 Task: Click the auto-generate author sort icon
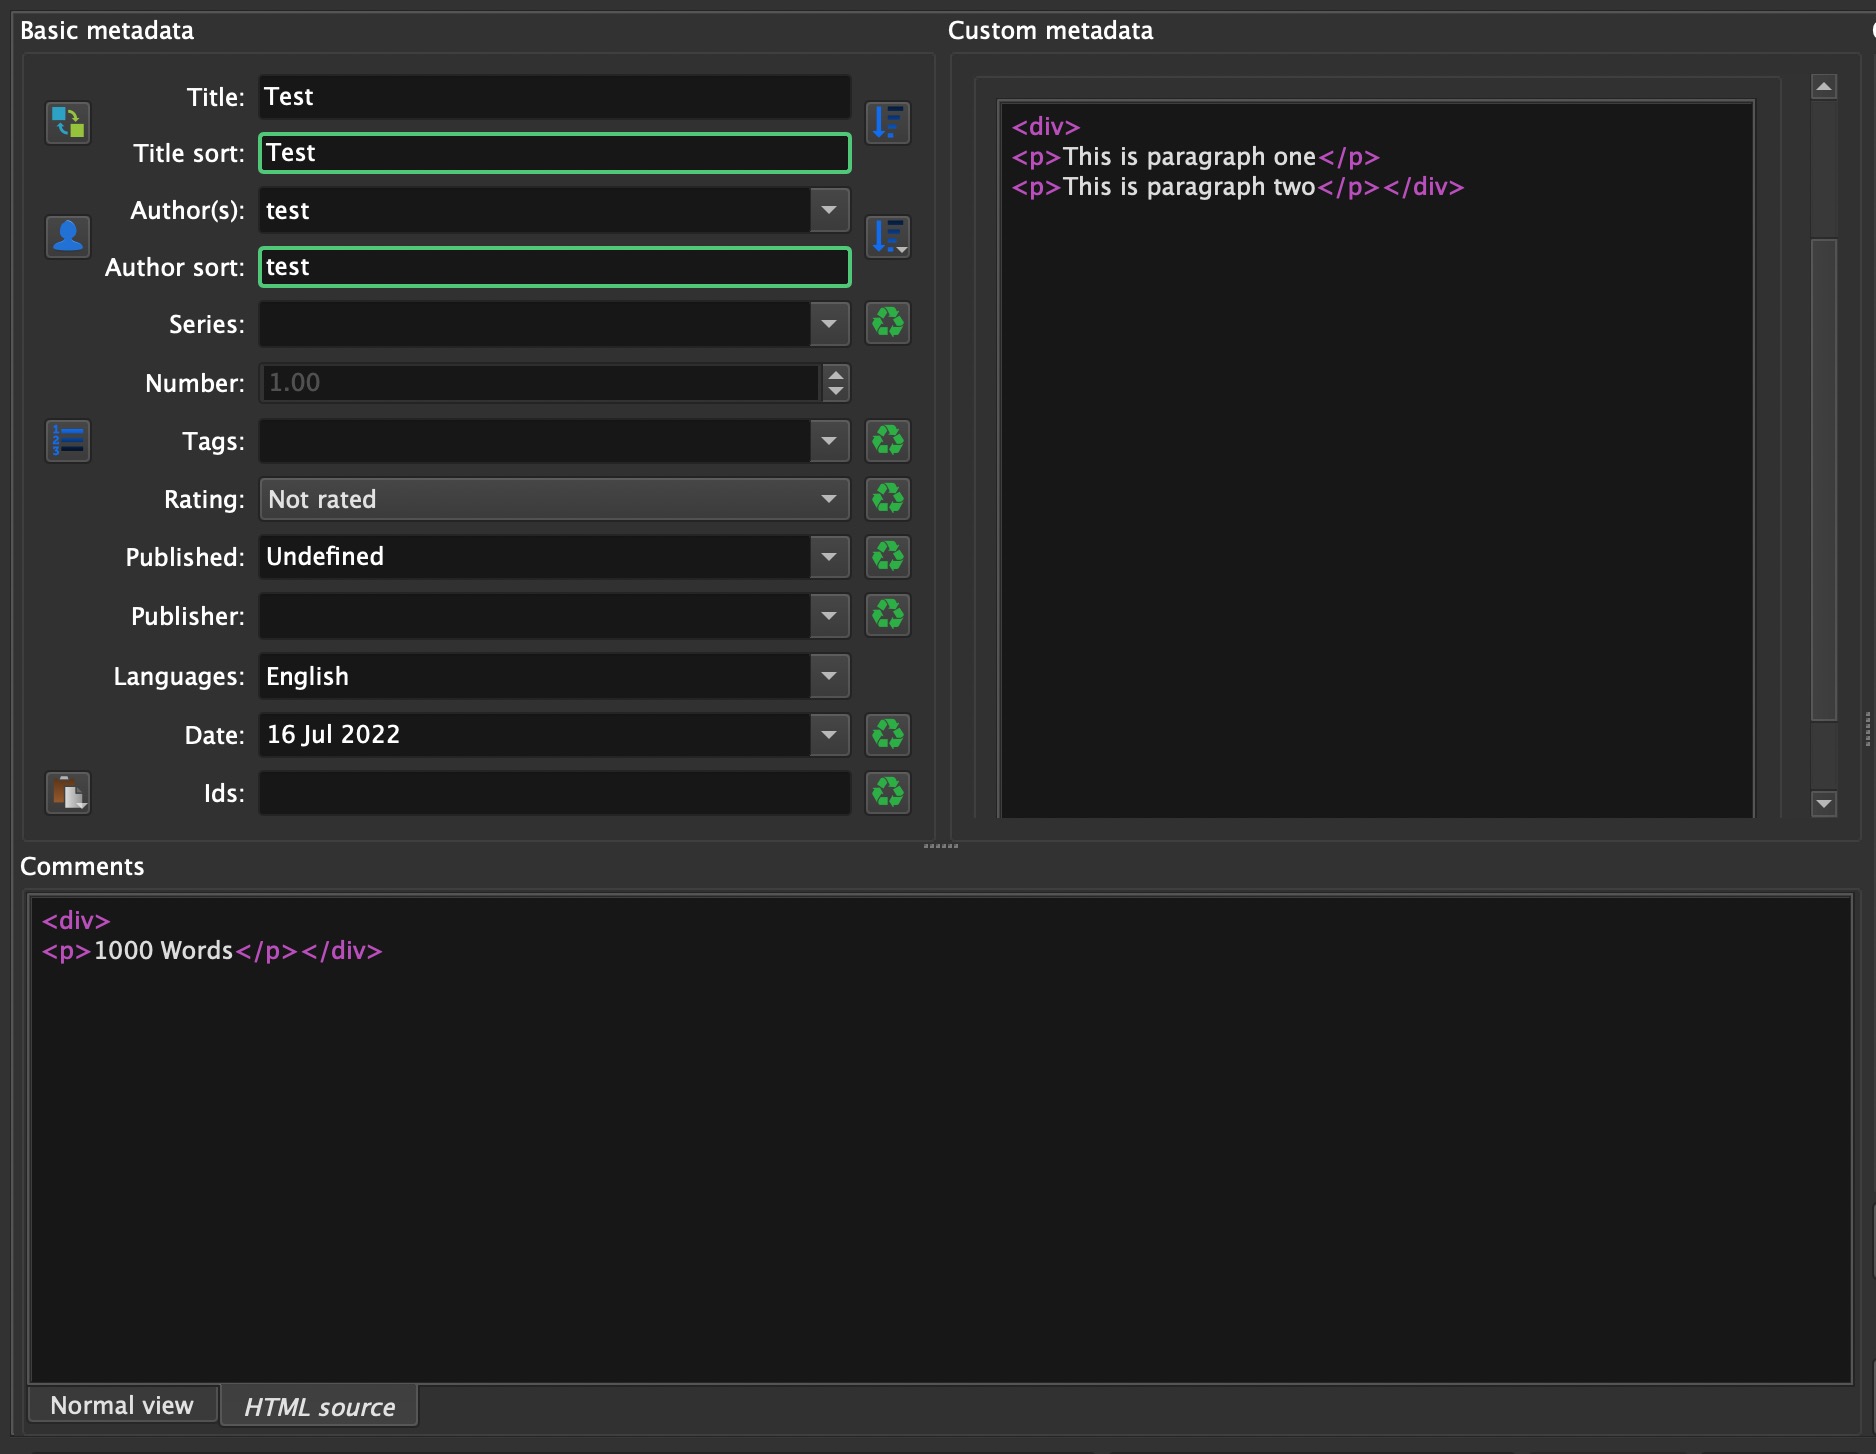[x=887, y=237]
